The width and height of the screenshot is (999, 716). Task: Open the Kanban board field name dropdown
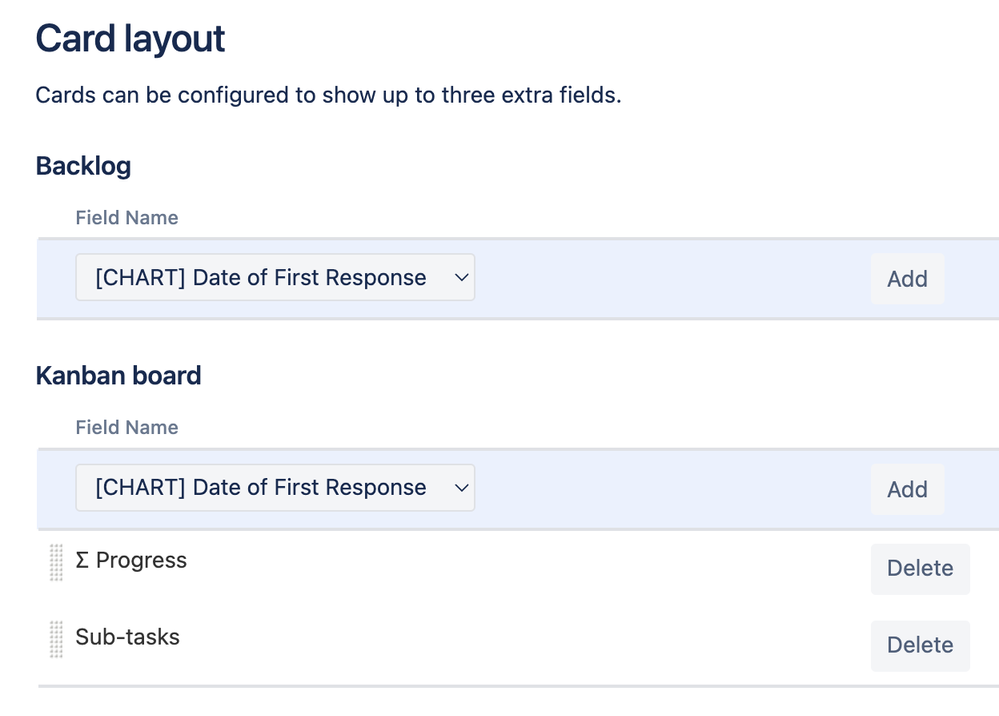[275, 488]
